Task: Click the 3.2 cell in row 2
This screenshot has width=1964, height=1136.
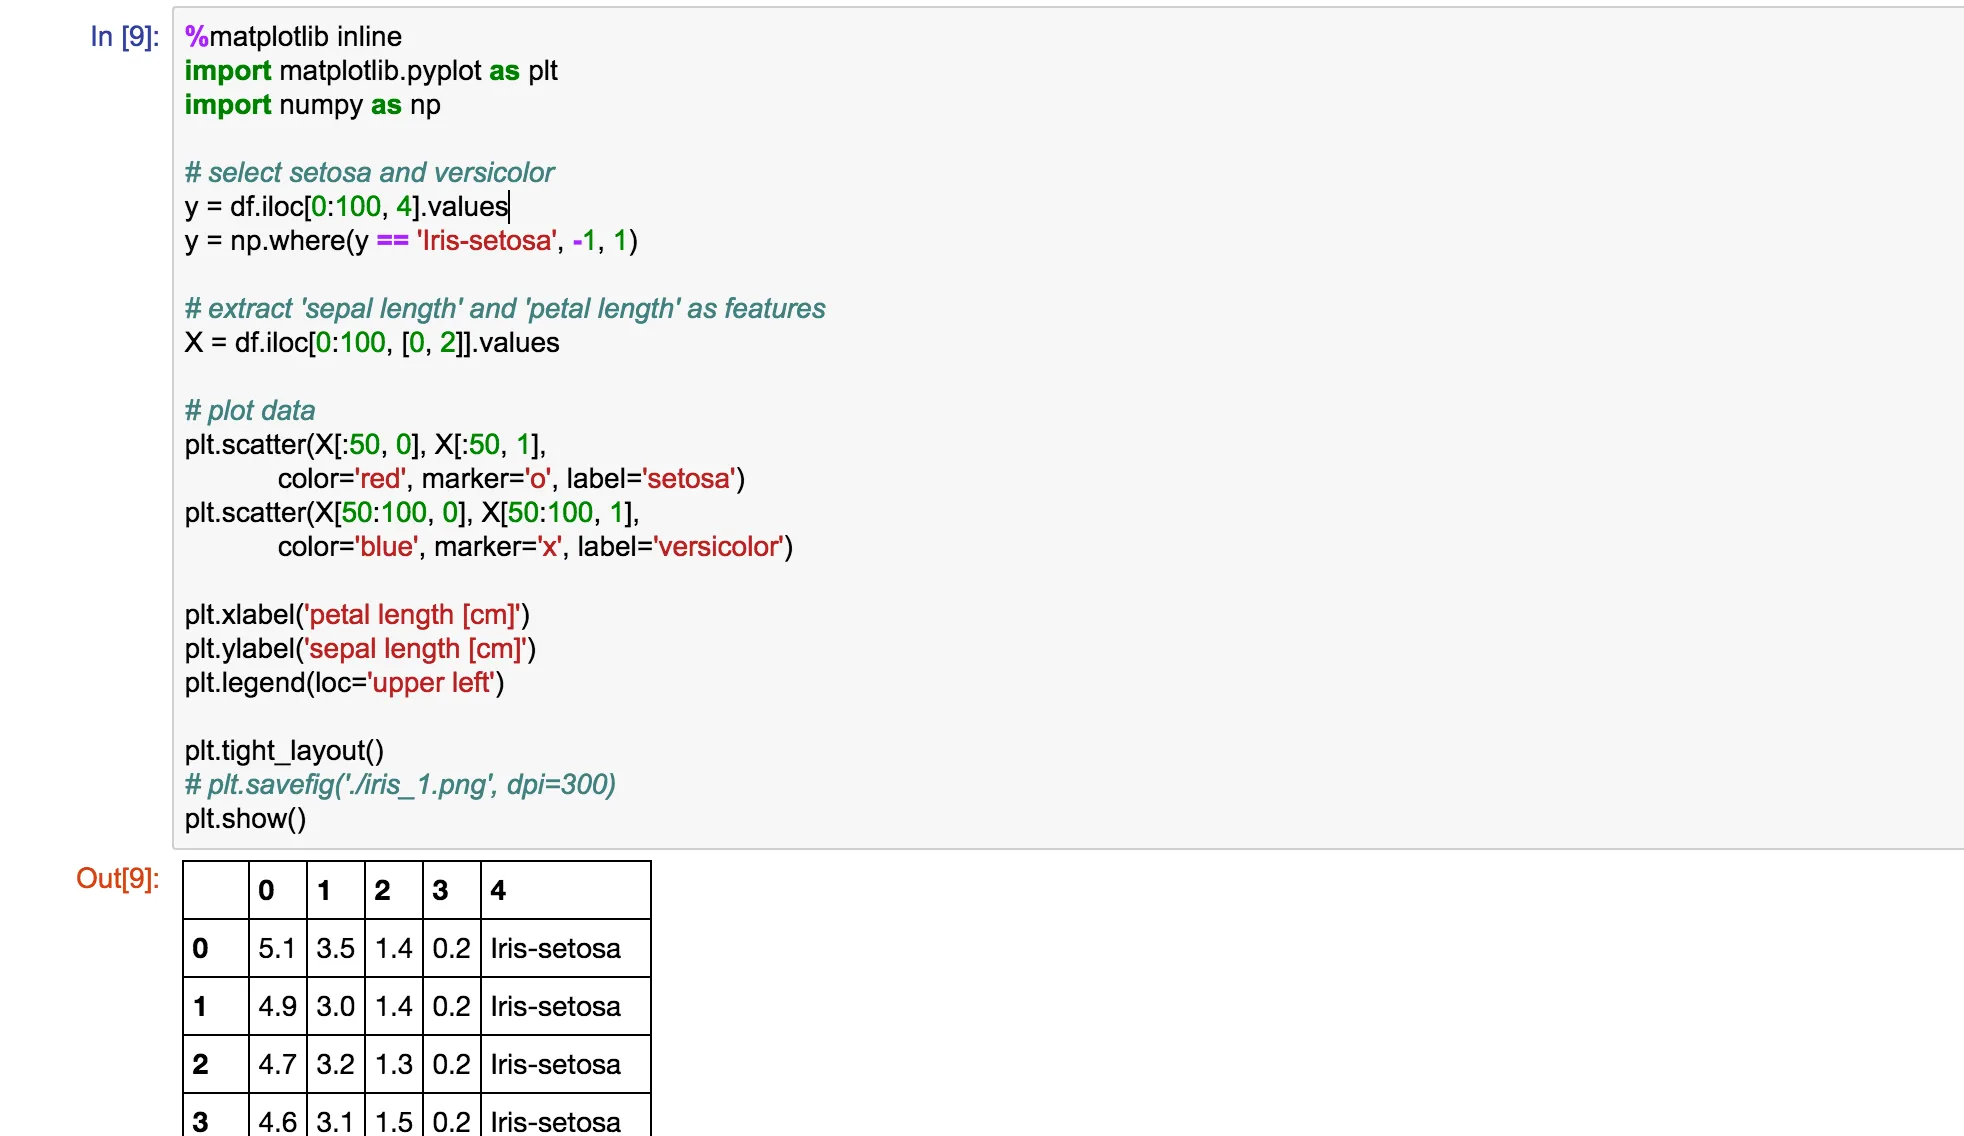Action: point(335,1064)
